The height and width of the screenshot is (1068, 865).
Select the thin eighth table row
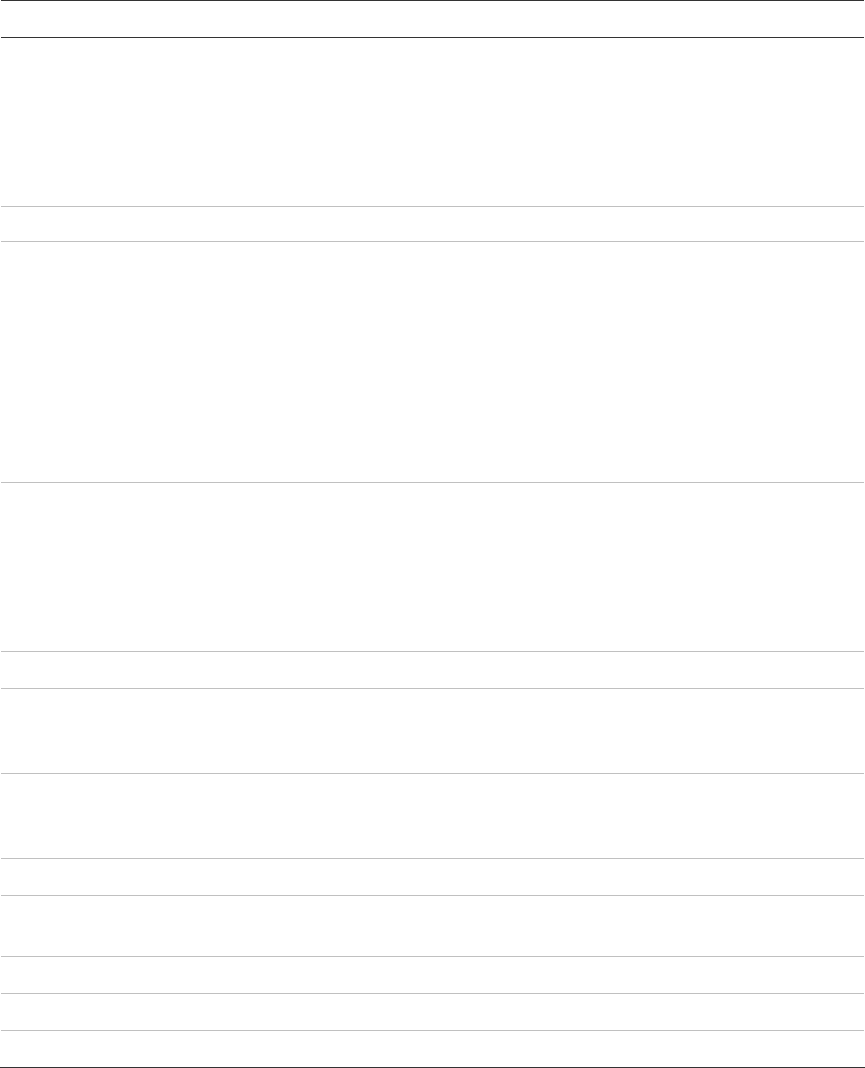pyautogui.click(x=432, y=876)
